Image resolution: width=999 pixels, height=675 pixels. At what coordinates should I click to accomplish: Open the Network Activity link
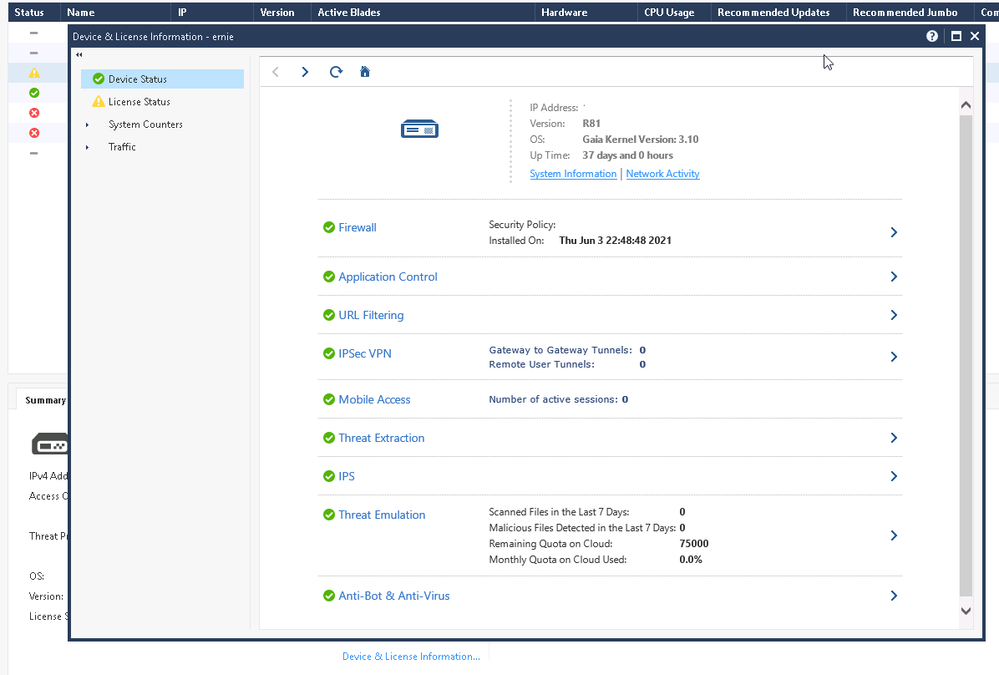(663, 173)
